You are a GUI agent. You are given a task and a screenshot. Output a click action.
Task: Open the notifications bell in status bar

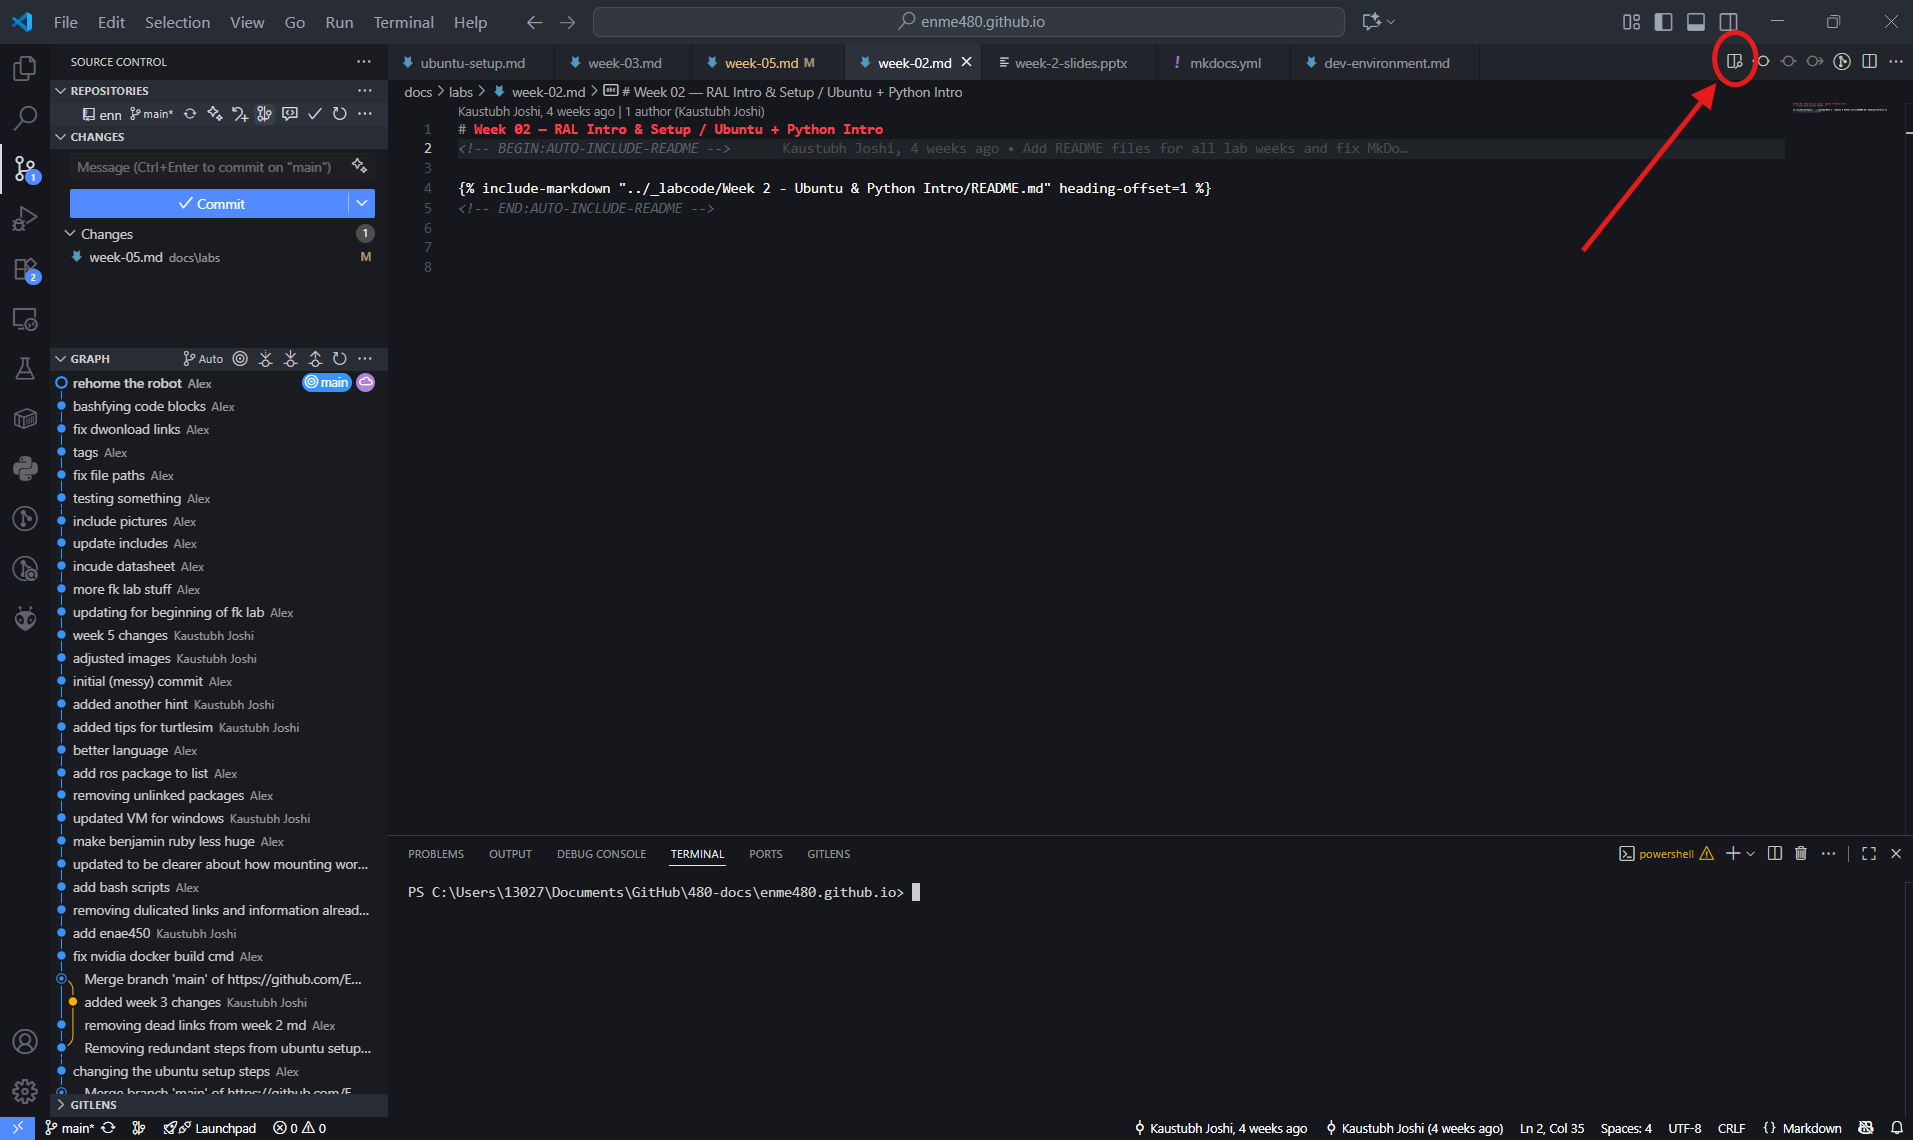click(x=1896, y=1128)
